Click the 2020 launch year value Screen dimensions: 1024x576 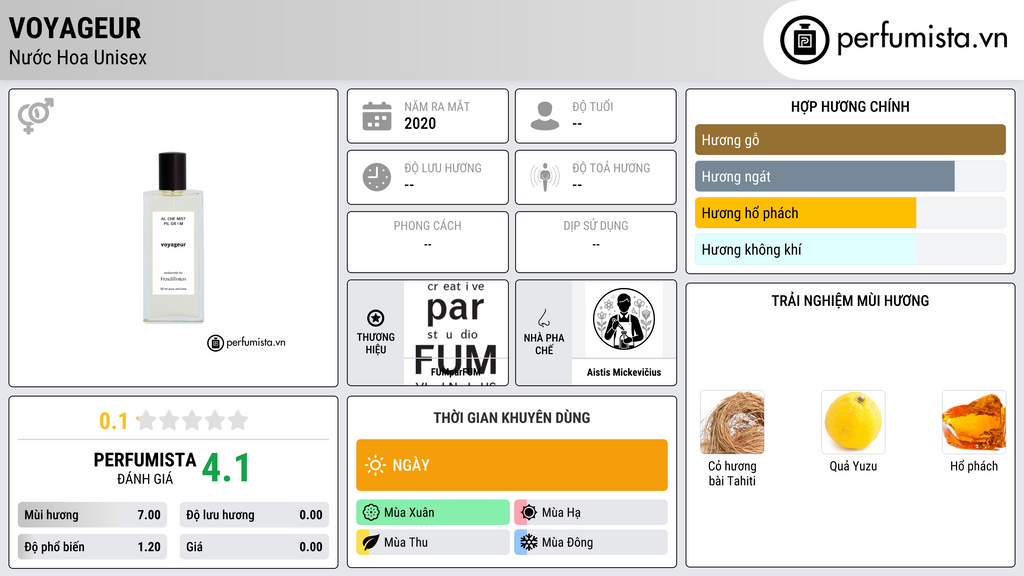click(x=420, y=123)
